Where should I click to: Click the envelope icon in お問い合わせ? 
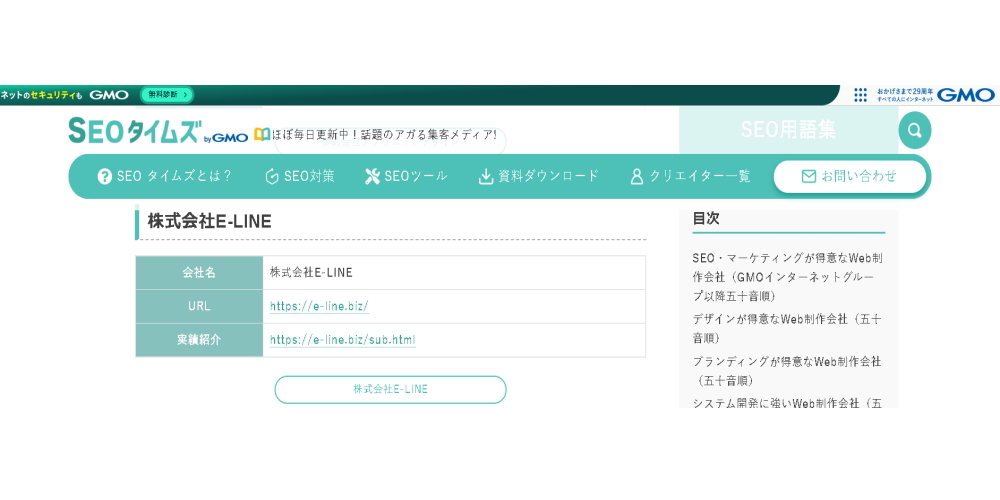click(809, 176)
